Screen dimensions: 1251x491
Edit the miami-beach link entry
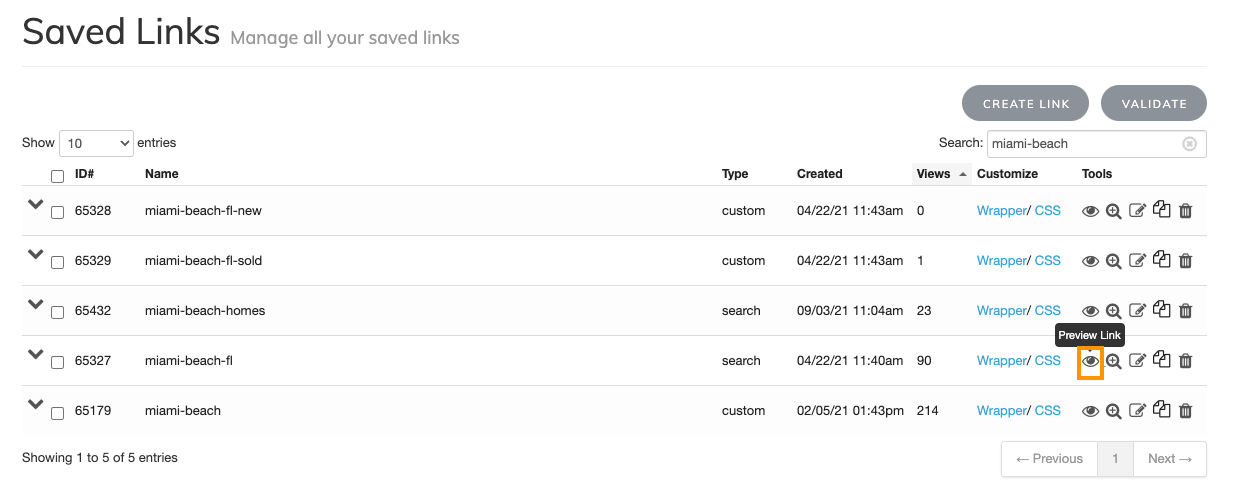click(x=1137, y=411)
